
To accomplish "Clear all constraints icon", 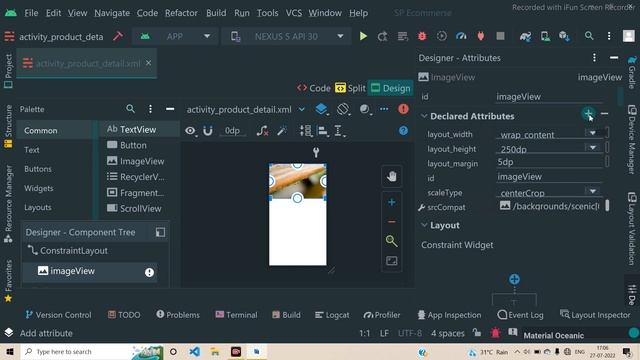I will point(262,131).
